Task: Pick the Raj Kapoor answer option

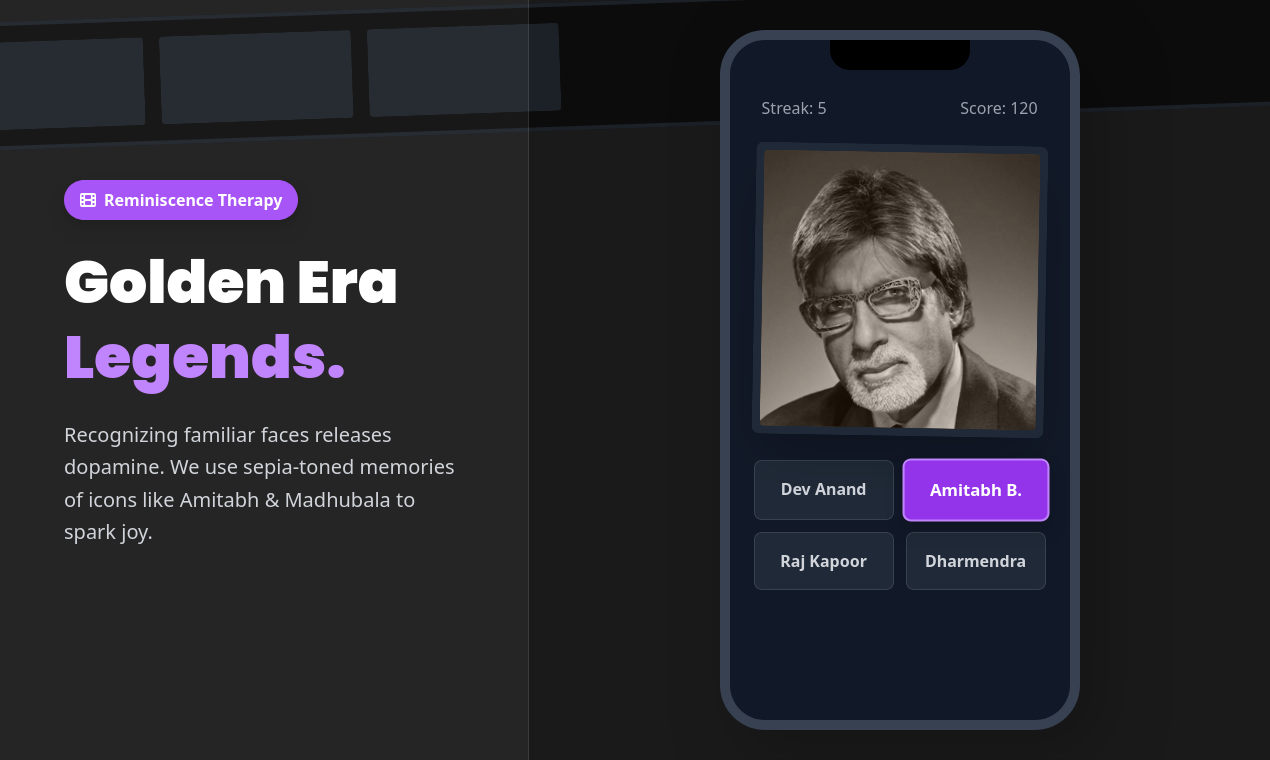Action: (x=824, y=561)
